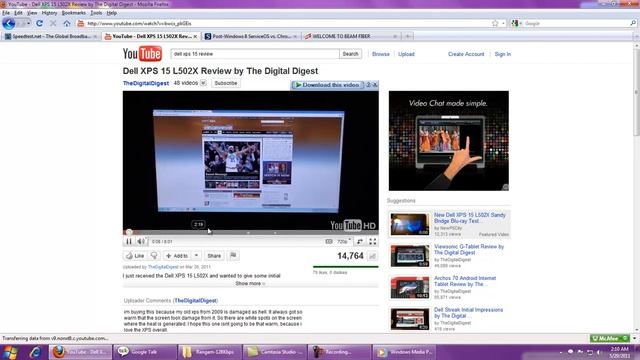Open the File menu

click(x=6, y=13)
